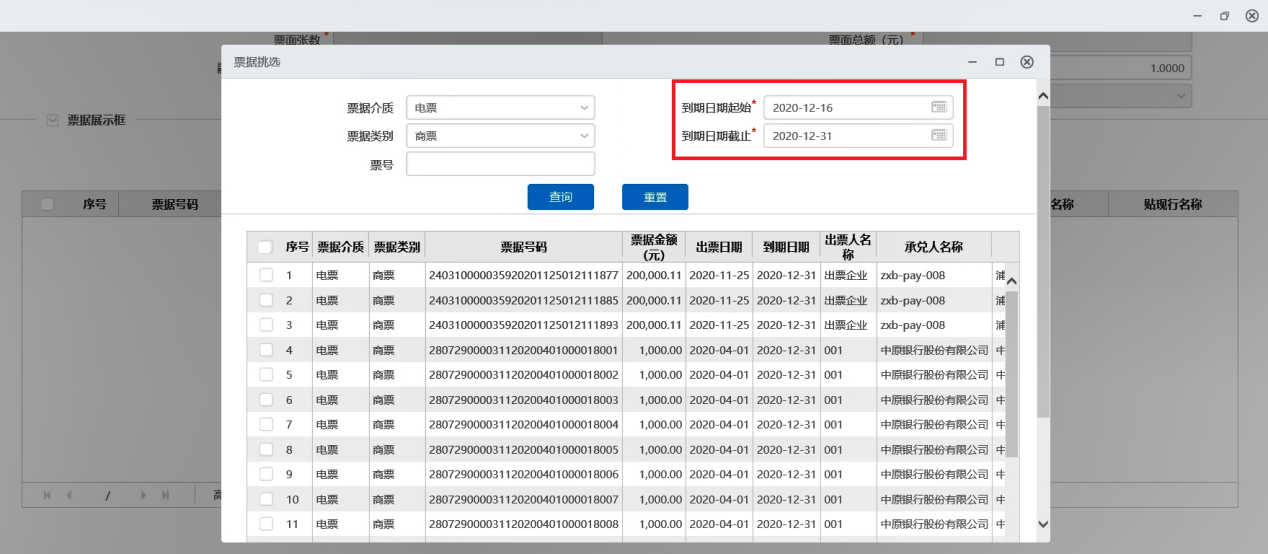1268x554 pixels.
Task: Sort by 出票日期 column header
Action: point(719,247)
